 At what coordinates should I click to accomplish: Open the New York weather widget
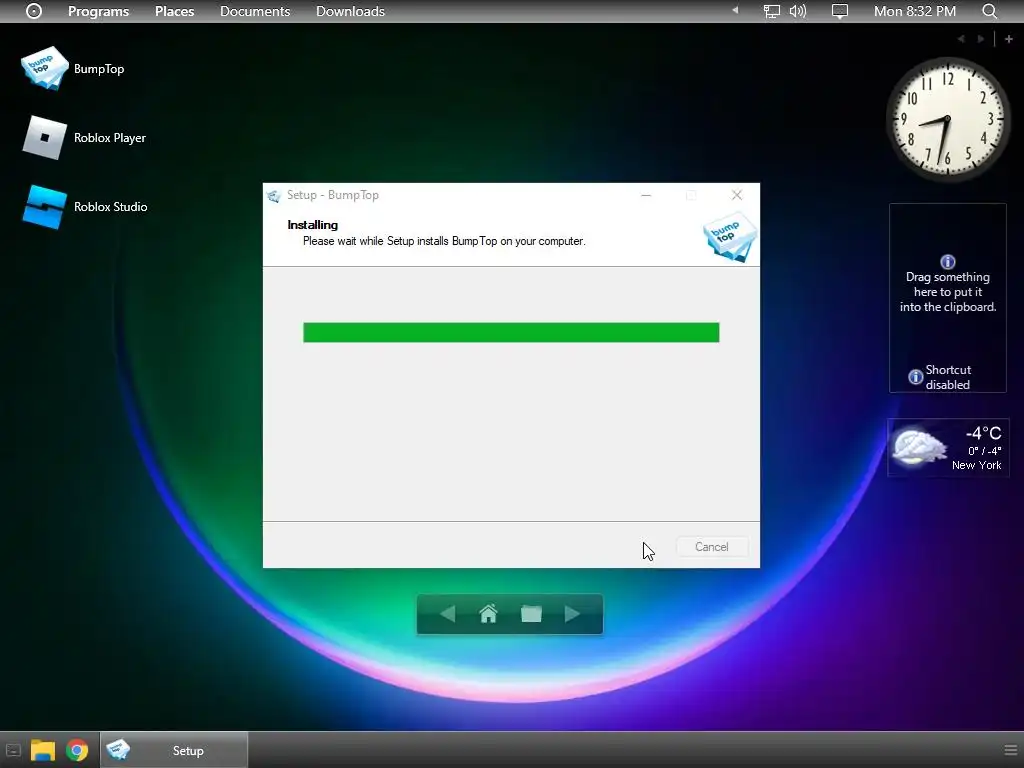coord(948,448)
